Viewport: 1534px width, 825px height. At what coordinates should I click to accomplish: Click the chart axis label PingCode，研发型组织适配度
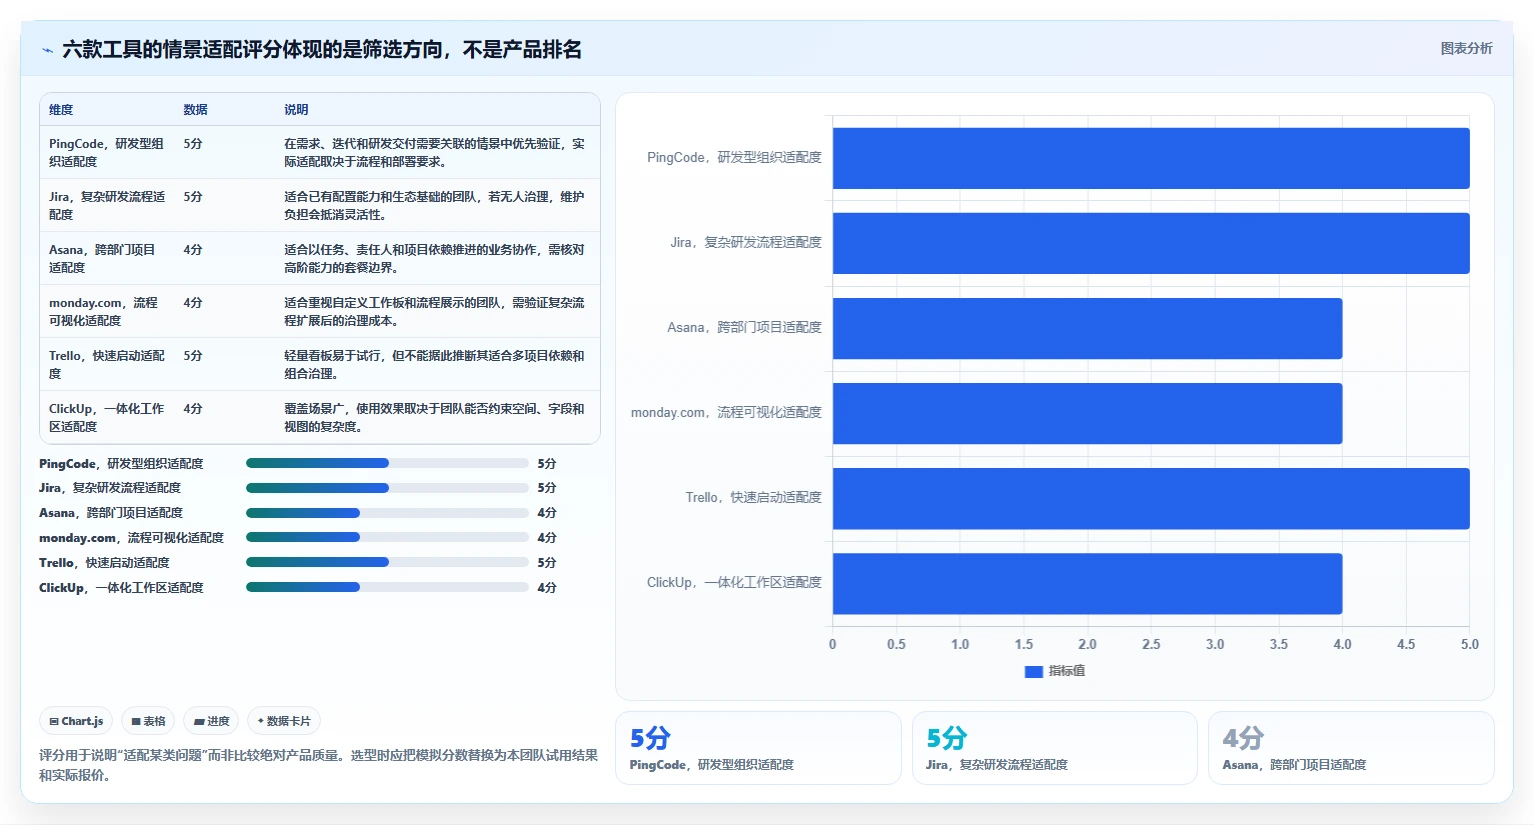[x=734, y=158]
